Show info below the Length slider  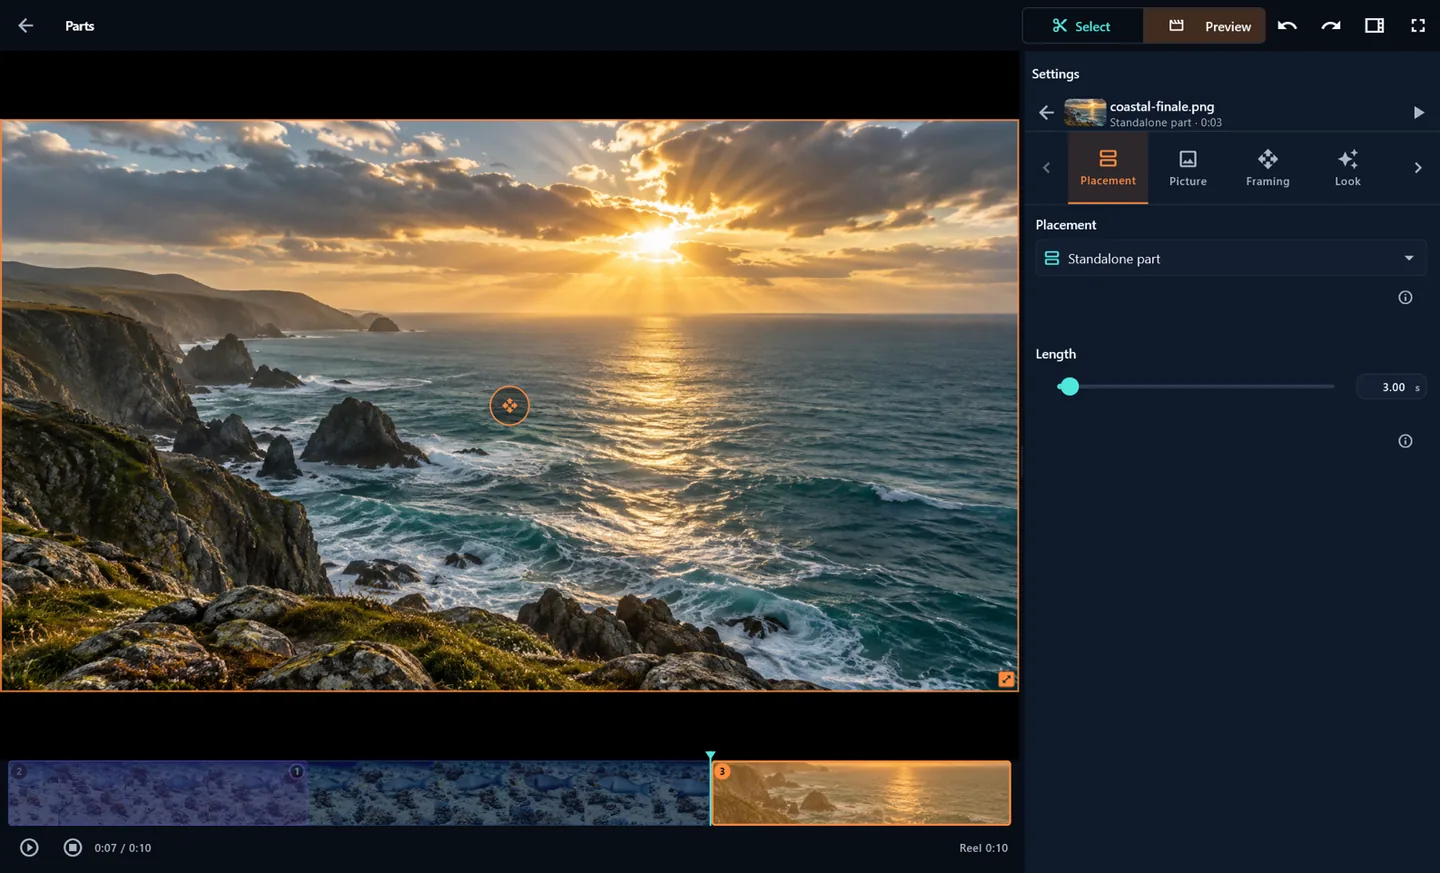pos(1405,441)
